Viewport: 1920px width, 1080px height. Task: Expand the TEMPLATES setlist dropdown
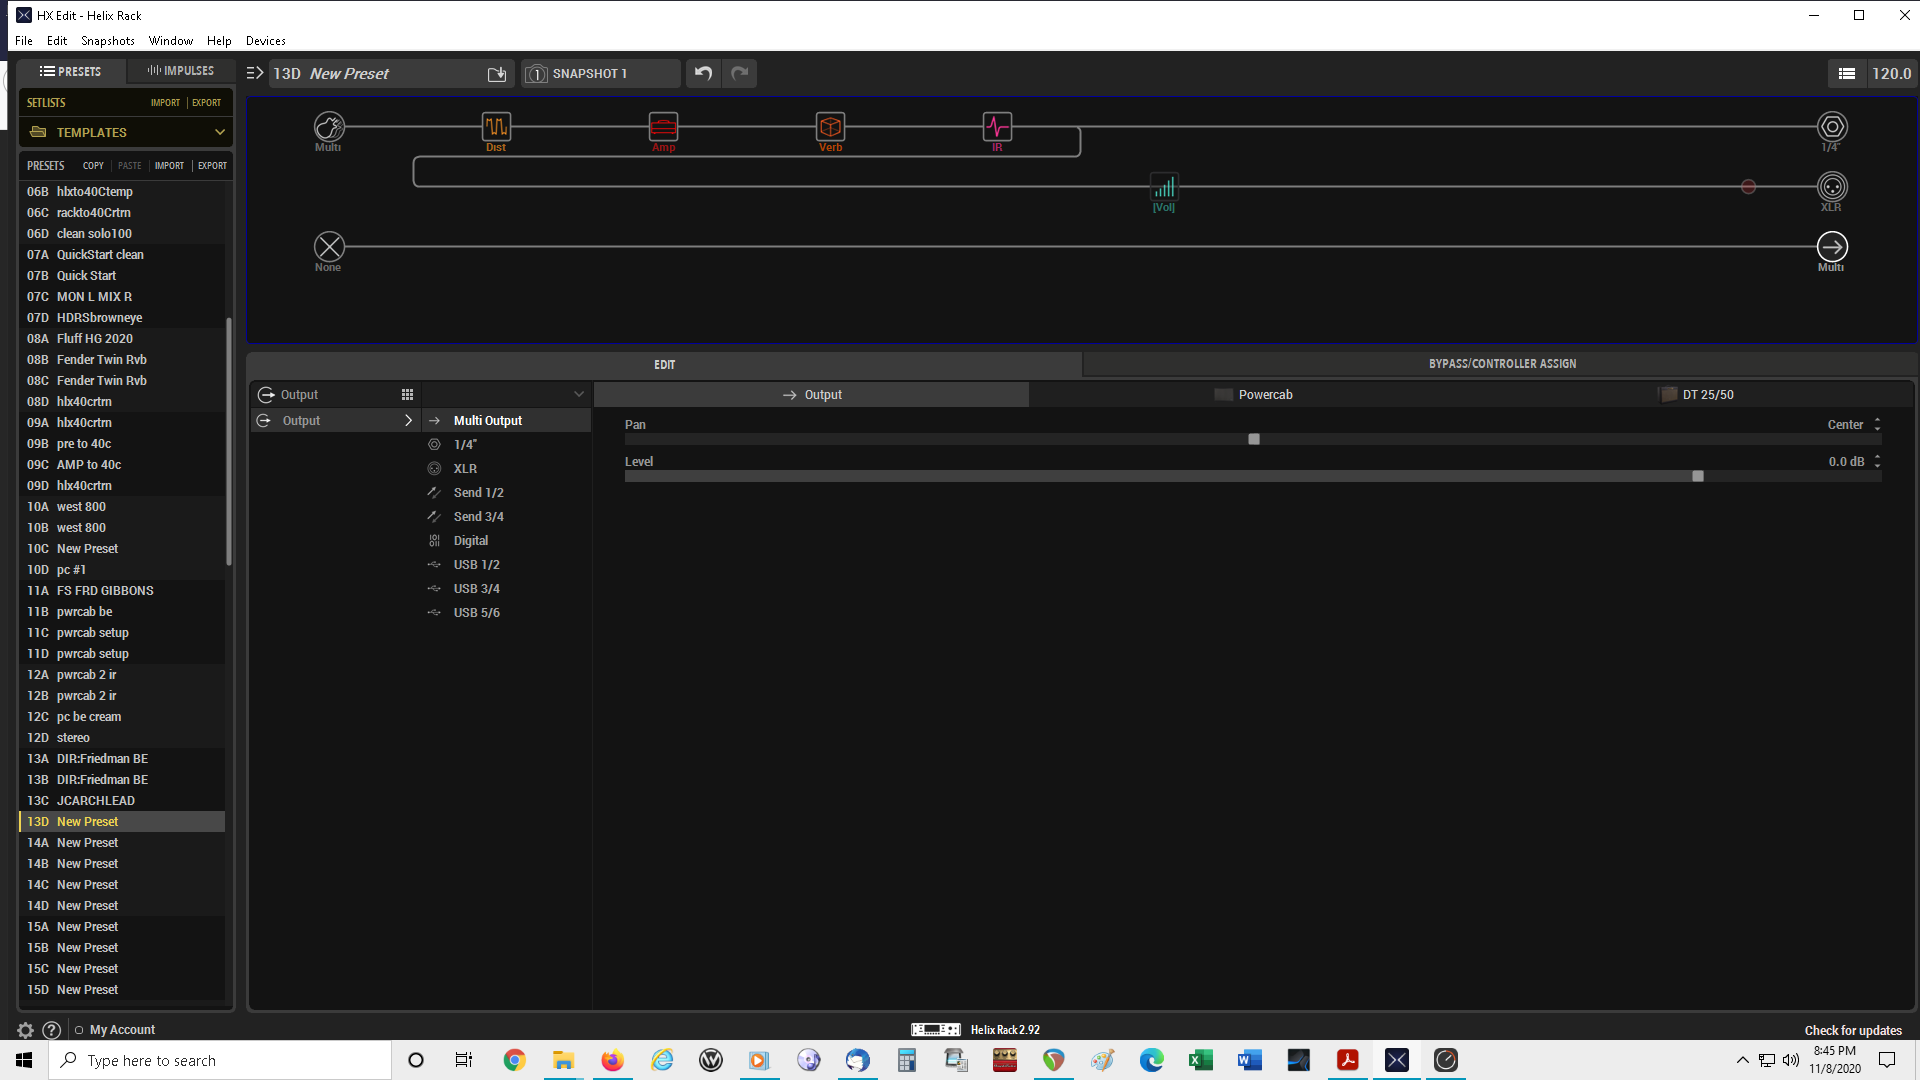219,132
